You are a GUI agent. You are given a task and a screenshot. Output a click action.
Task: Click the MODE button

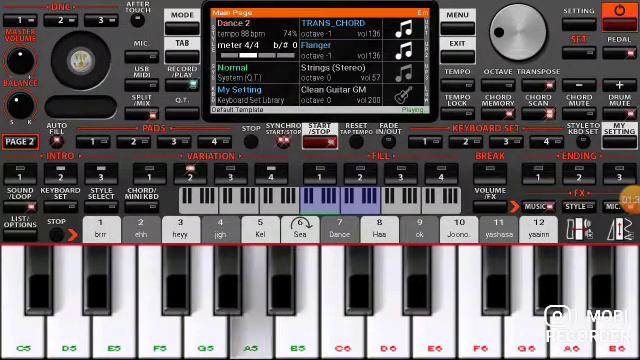click(182, 22)
